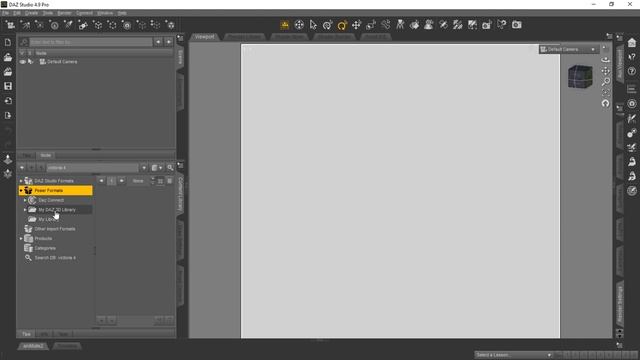Toggle visibility eye for Default Camera

coord(22,62)
